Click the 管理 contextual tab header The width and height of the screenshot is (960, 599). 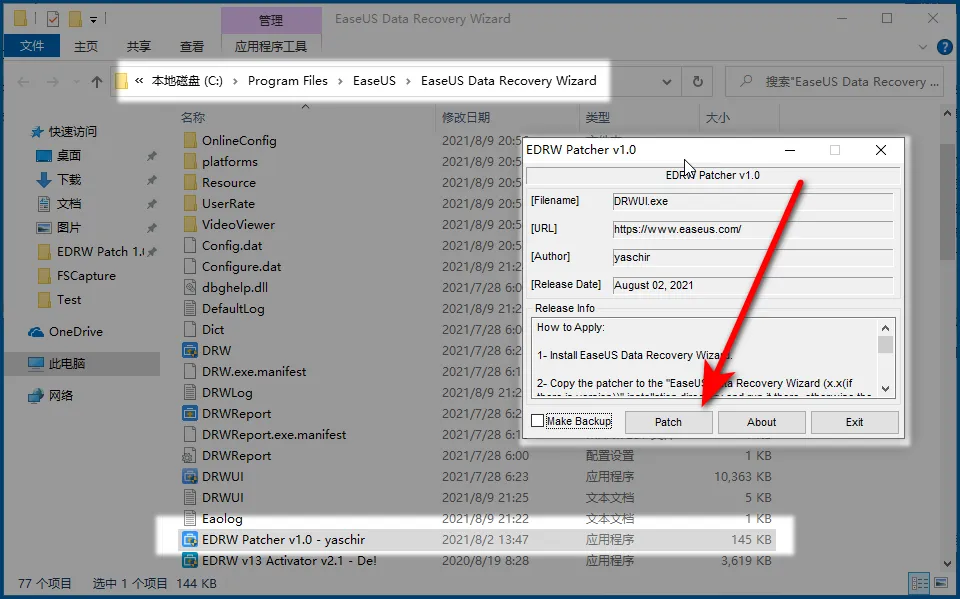click(x=271, y=20)
